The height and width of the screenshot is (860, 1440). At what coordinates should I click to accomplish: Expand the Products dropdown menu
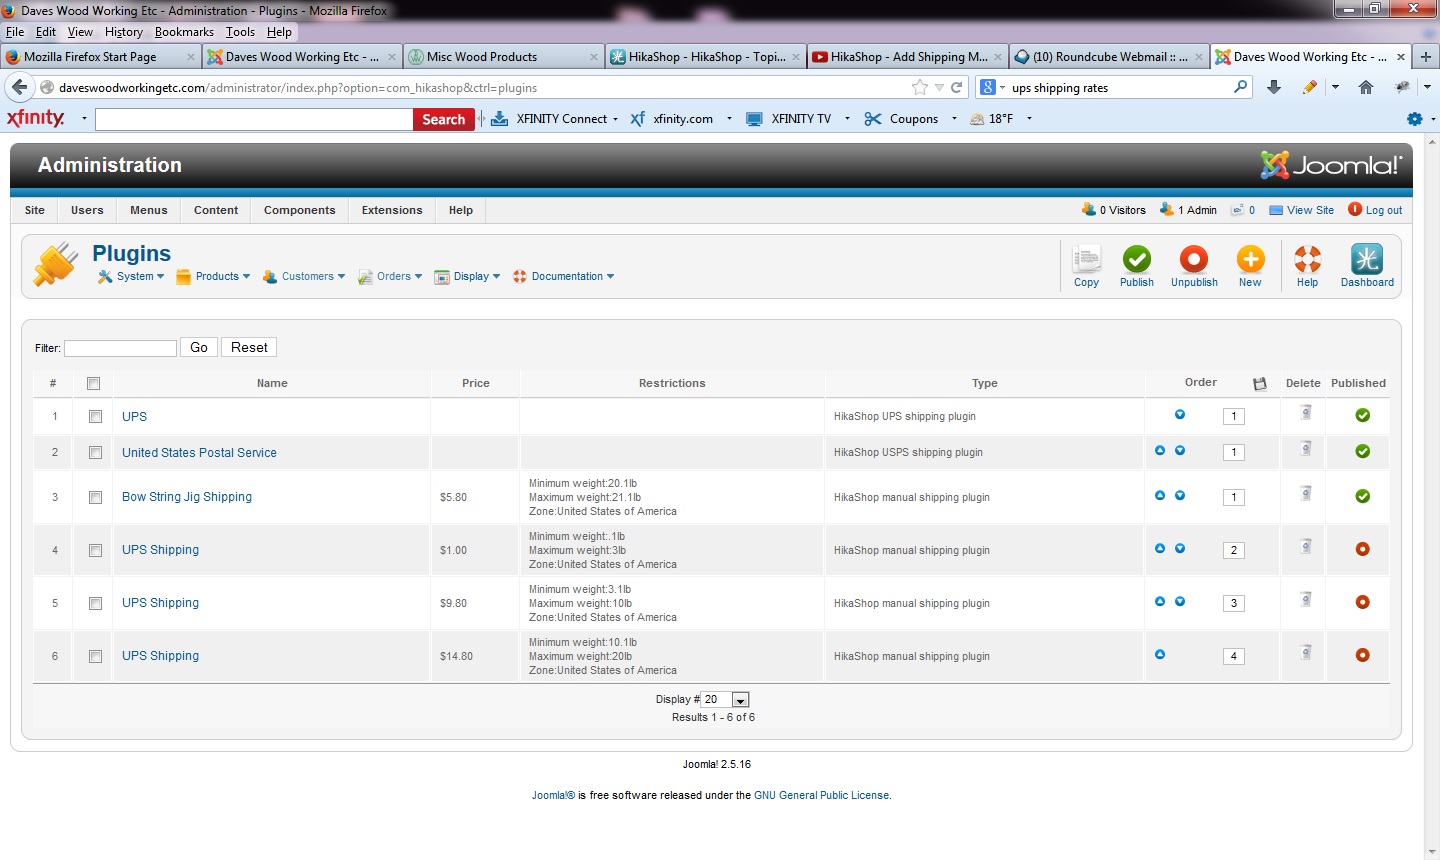(x=213, y=277)
